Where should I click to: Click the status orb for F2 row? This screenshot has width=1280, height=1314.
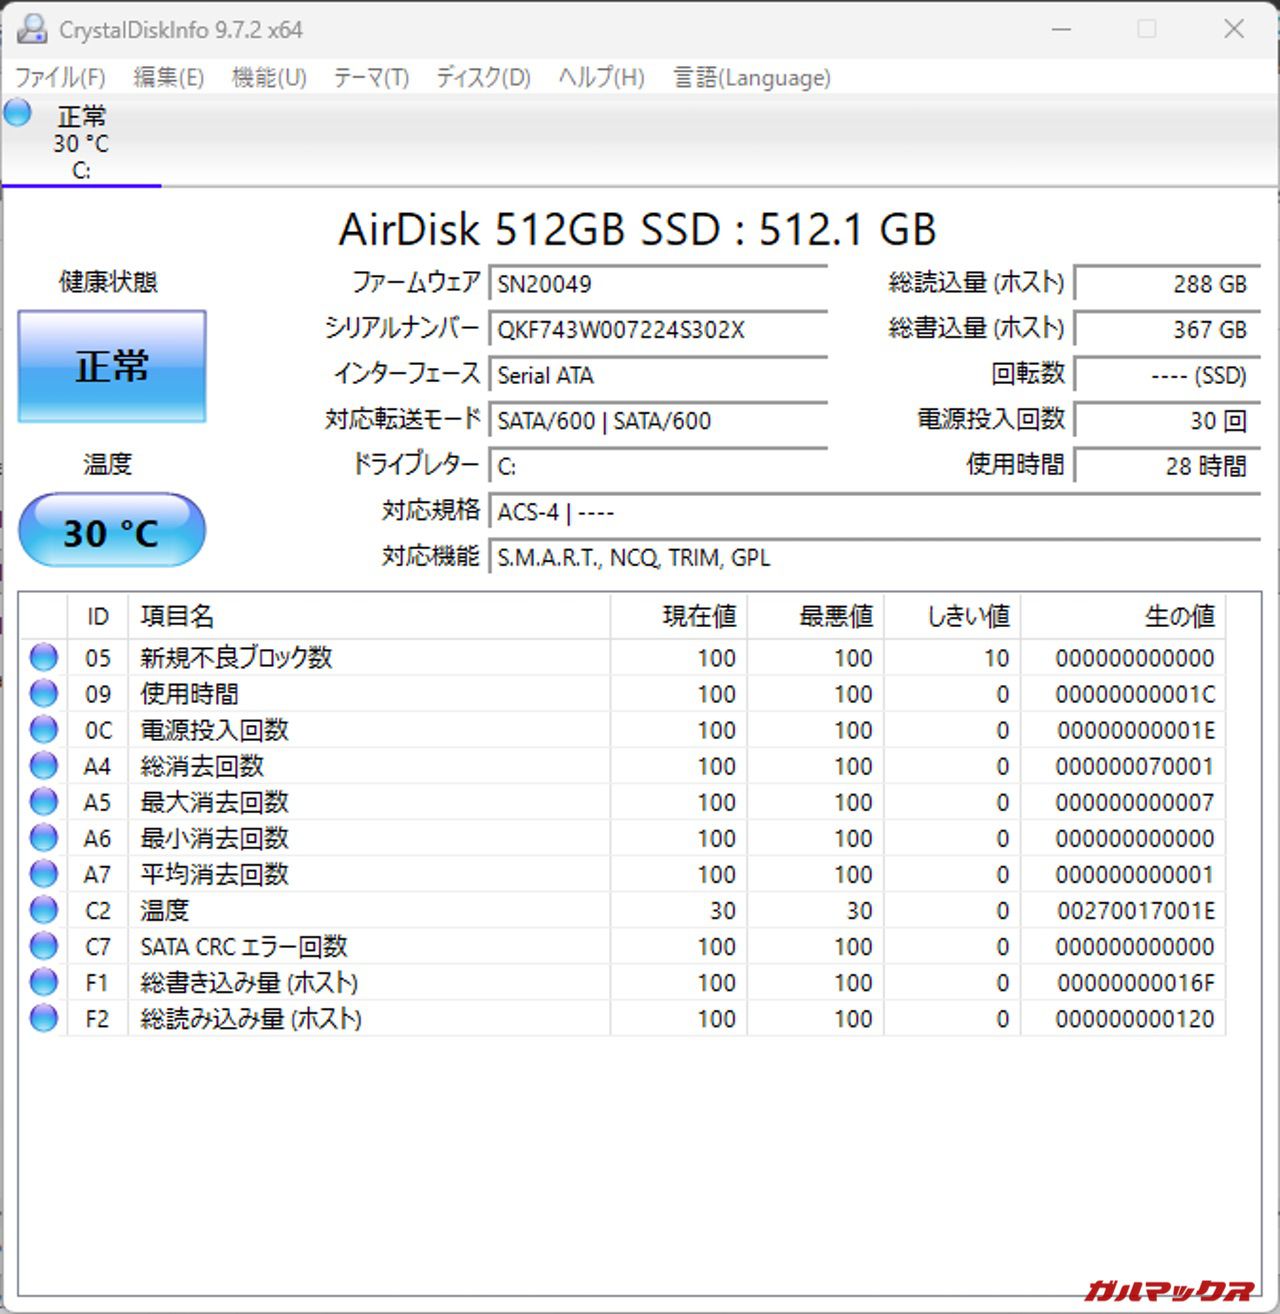click(43, 1019)
